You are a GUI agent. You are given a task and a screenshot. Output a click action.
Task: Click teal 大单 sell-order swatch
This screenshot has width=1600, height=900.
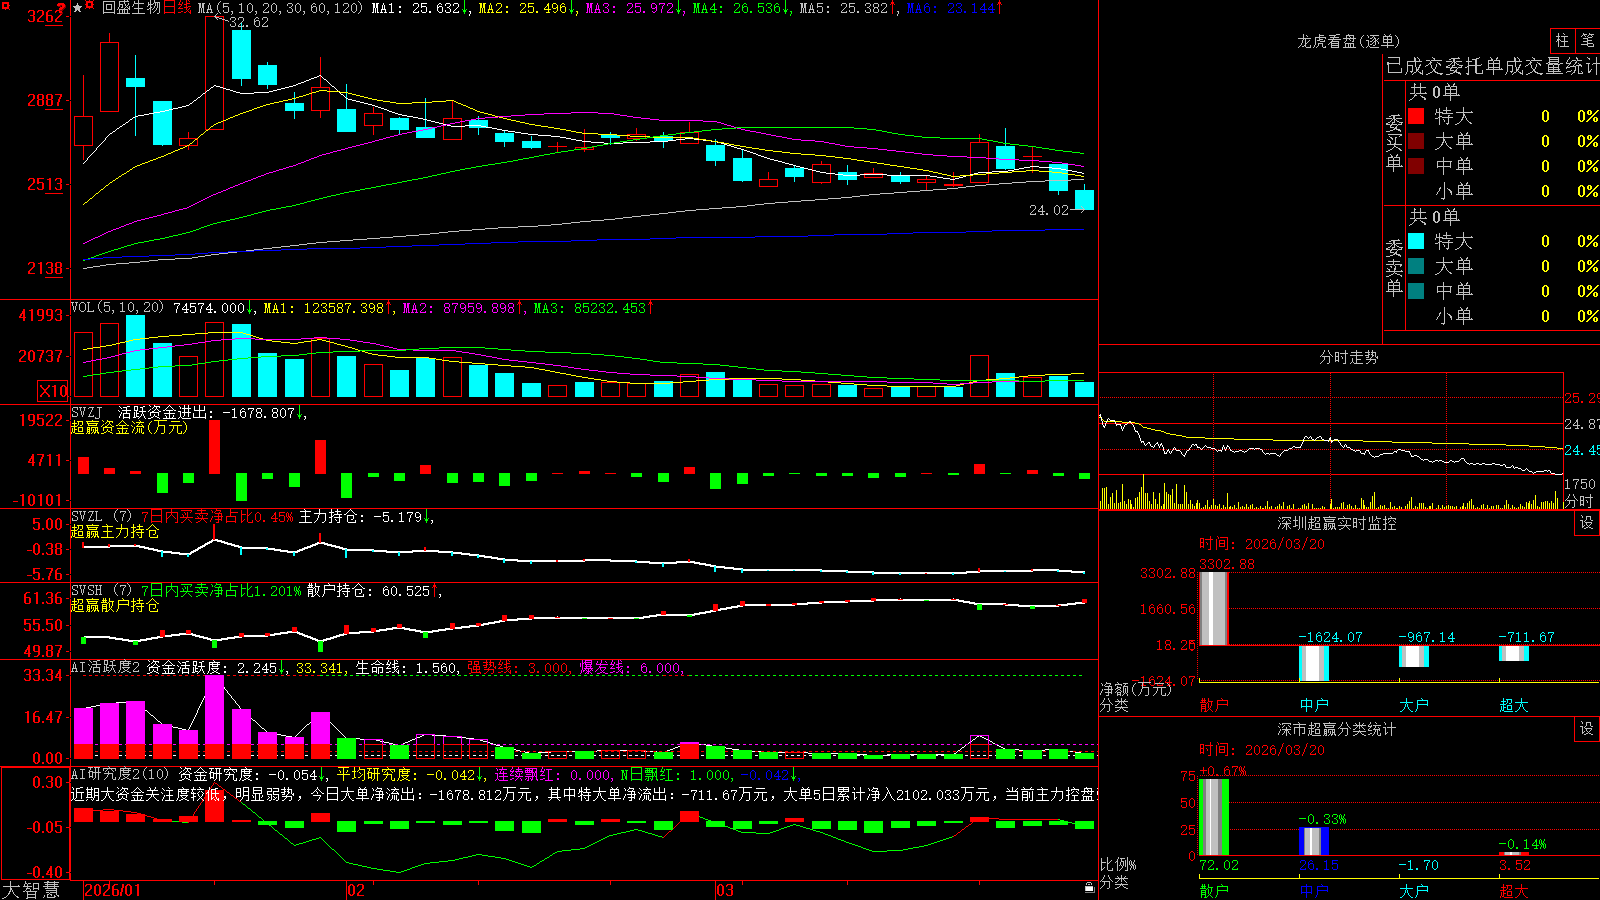pyautogui.click(x=1416, y=266)
